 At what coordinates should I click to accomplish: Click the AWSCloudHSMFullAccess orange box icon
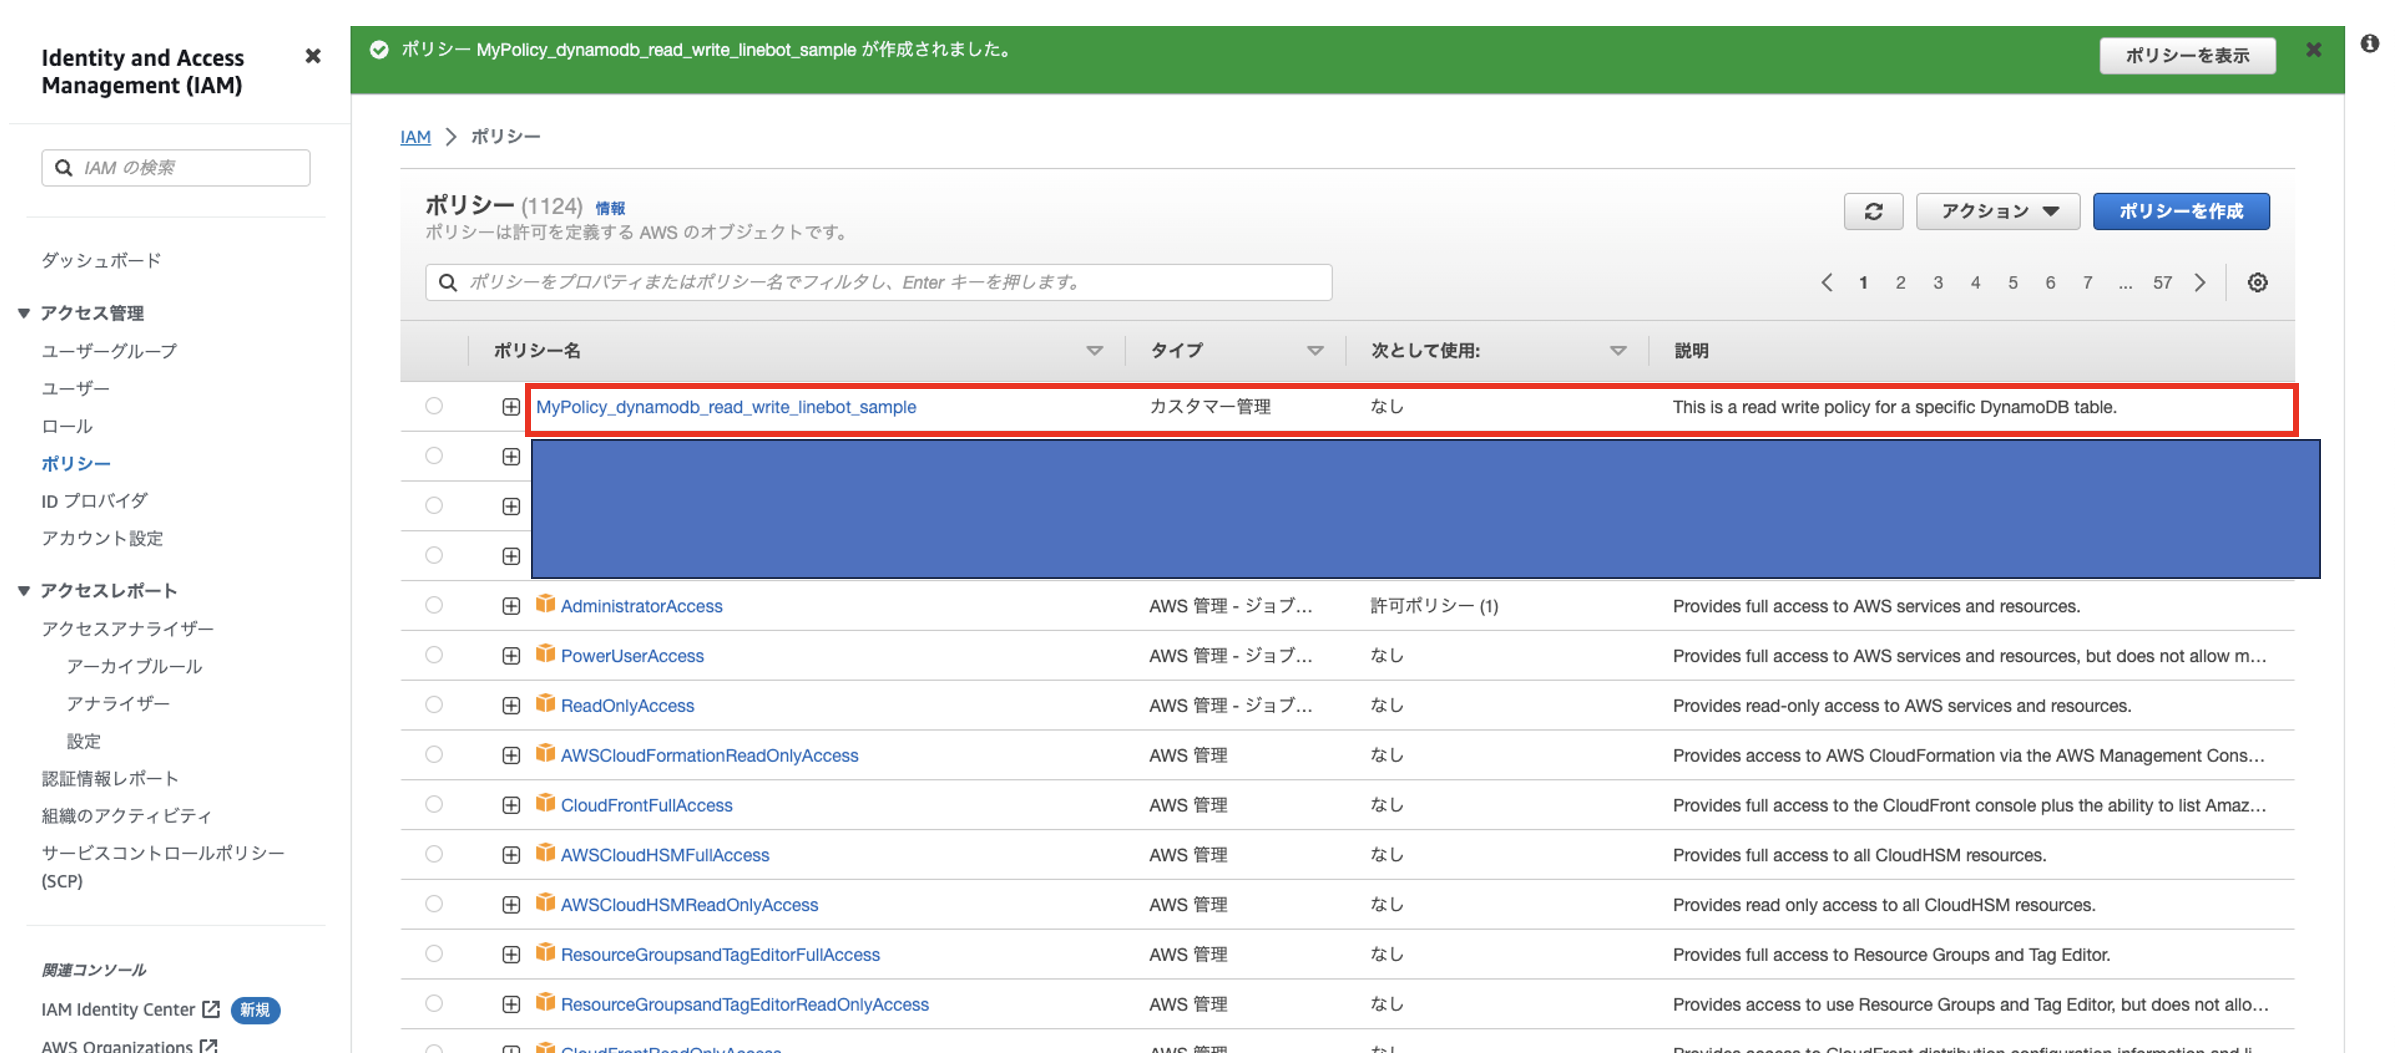[x=545, y=853]
